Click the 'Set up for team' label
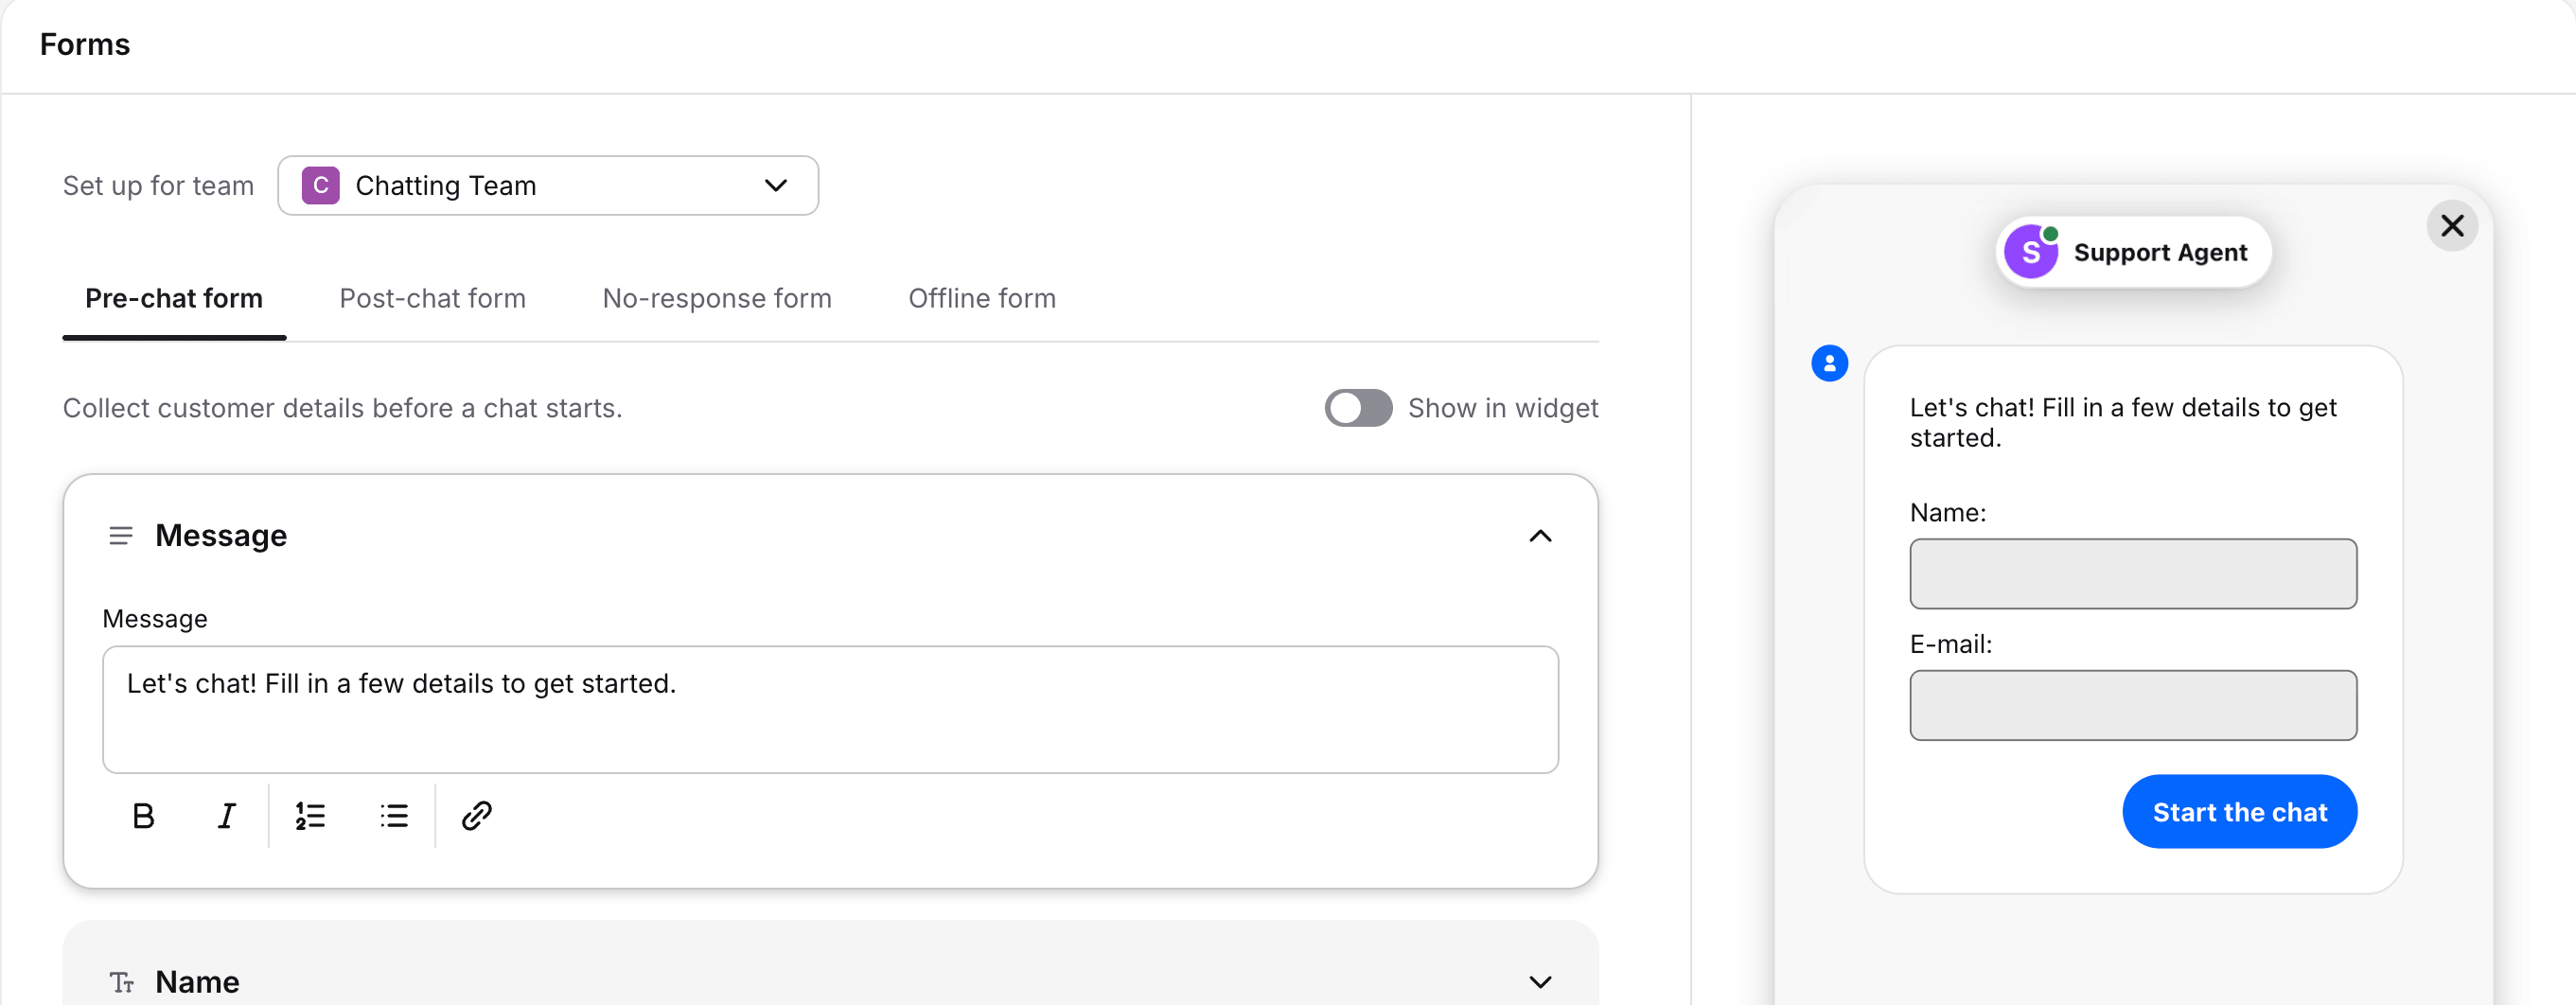The image size is (2576, 1005). pyautogui.click(x=158, y=185)
